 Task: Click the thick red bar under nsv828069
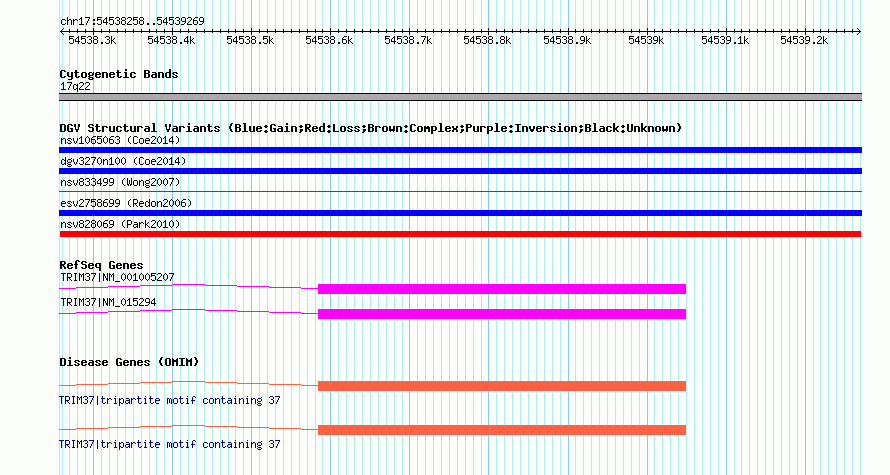coord(460,234)
